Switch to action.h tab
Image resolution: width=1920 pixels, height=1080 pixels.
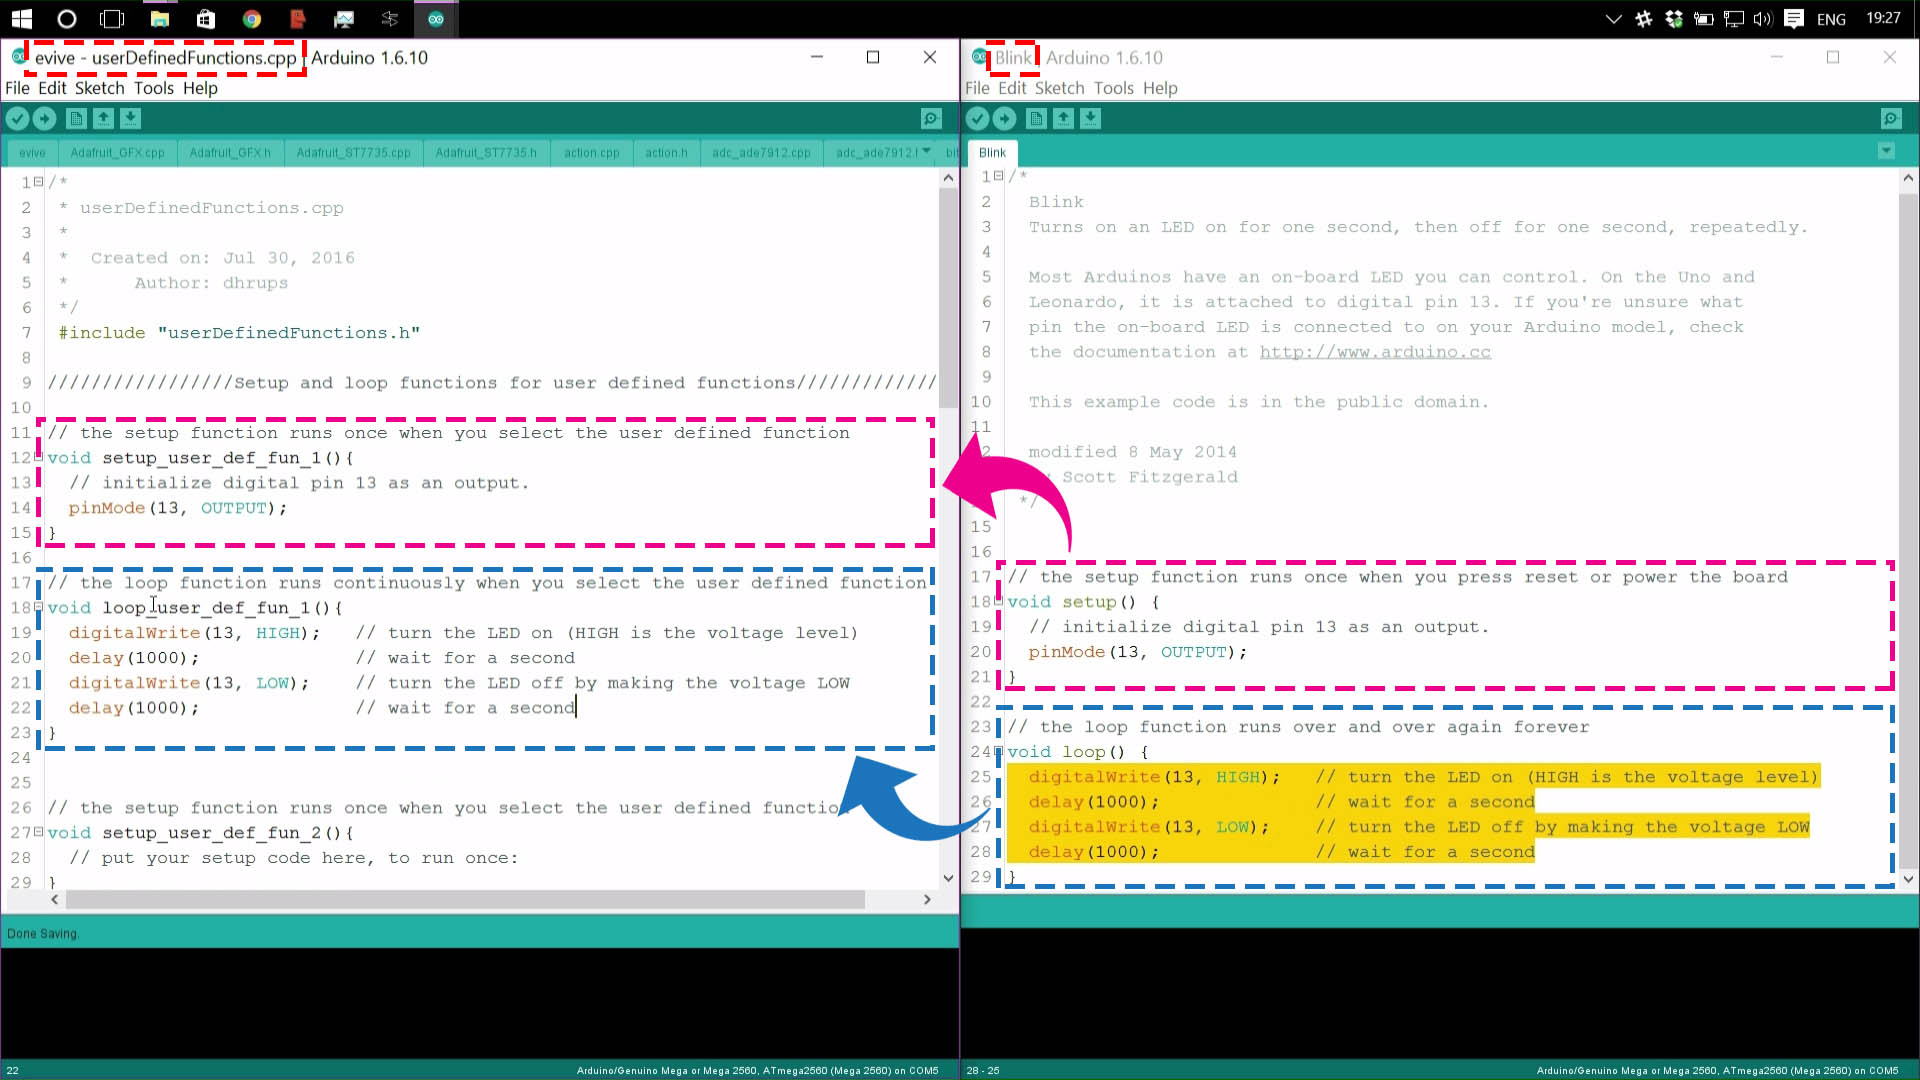[x=666, y=153]
